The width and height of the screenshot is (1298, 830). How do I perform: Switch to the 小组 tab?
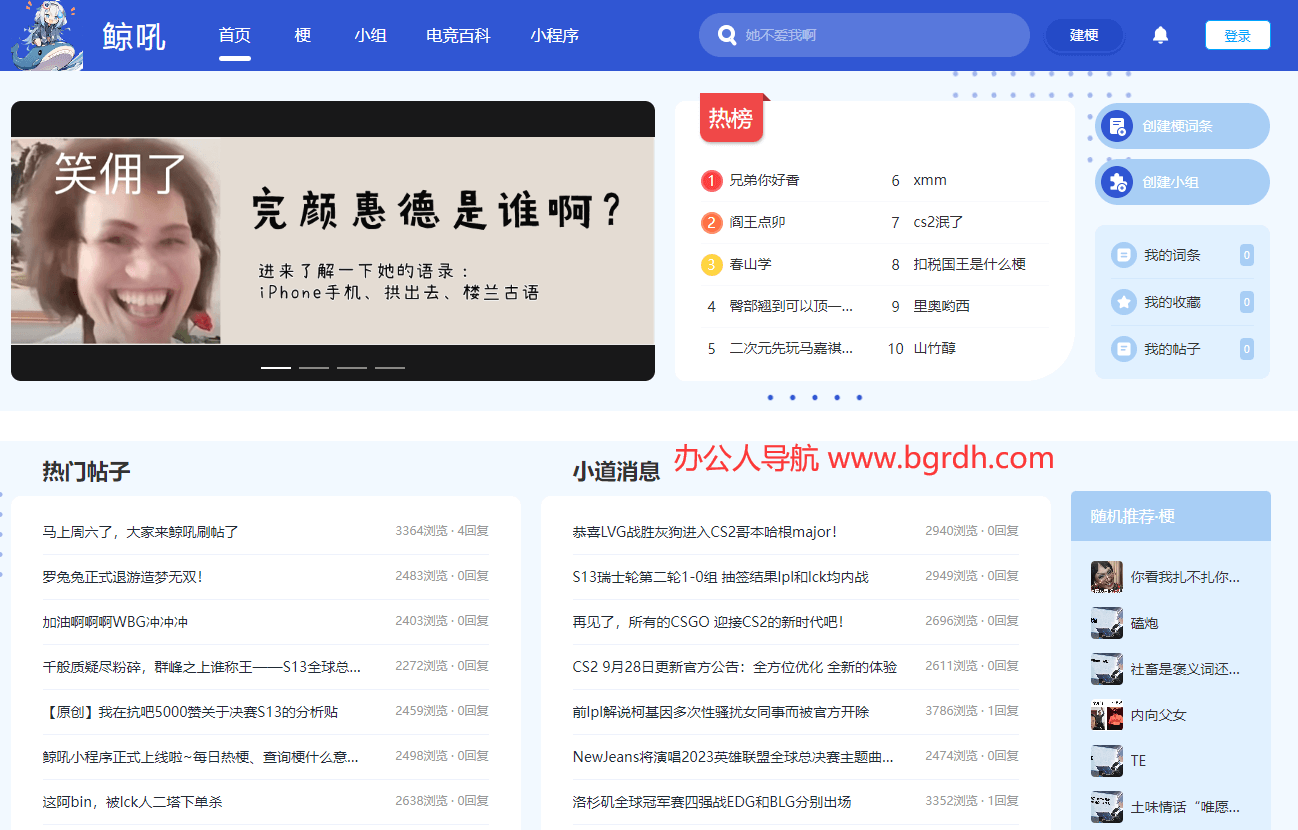click(370, 35)
